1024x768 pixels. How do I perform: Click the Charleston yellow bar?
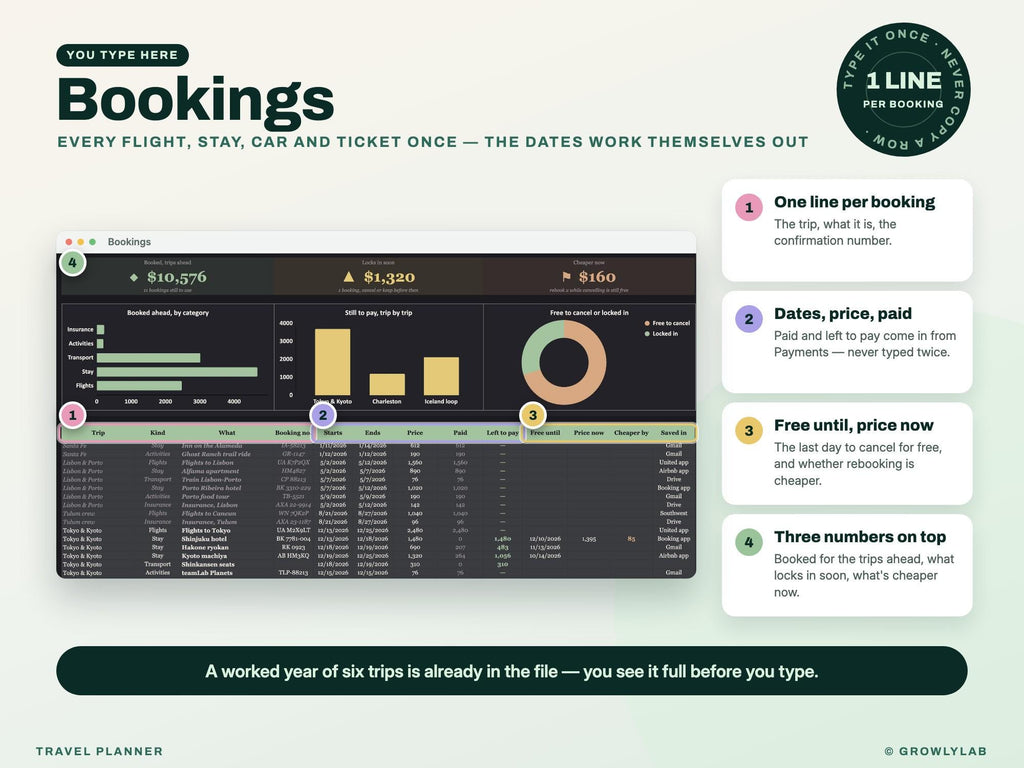pos(387,385)
